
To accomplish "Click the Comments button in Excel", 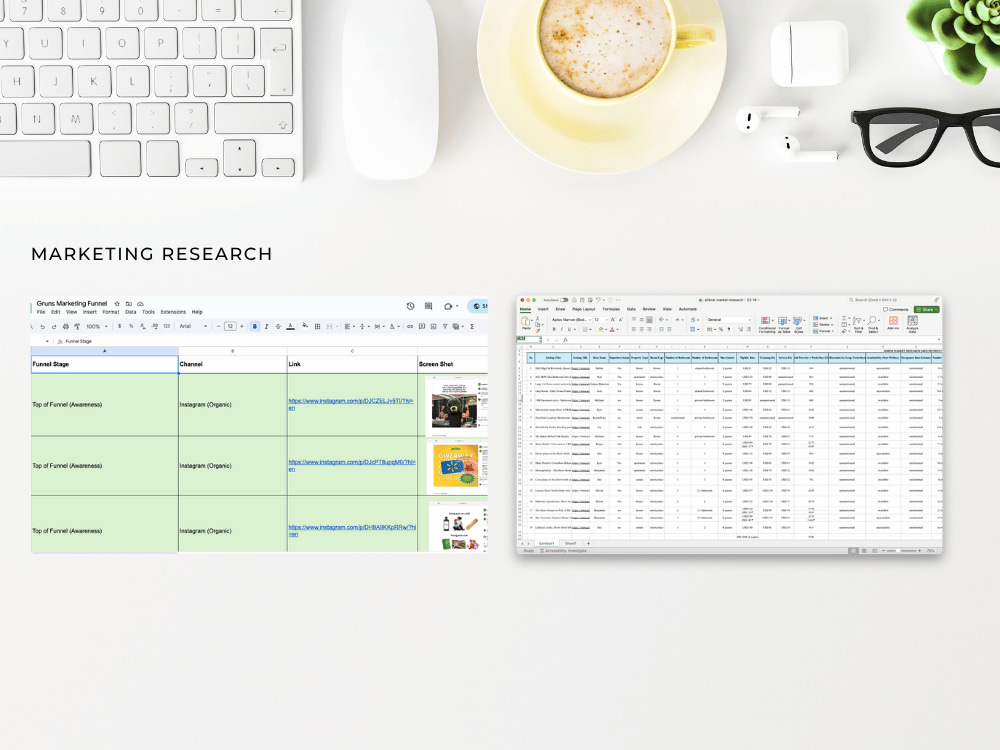I will point(895,309).
